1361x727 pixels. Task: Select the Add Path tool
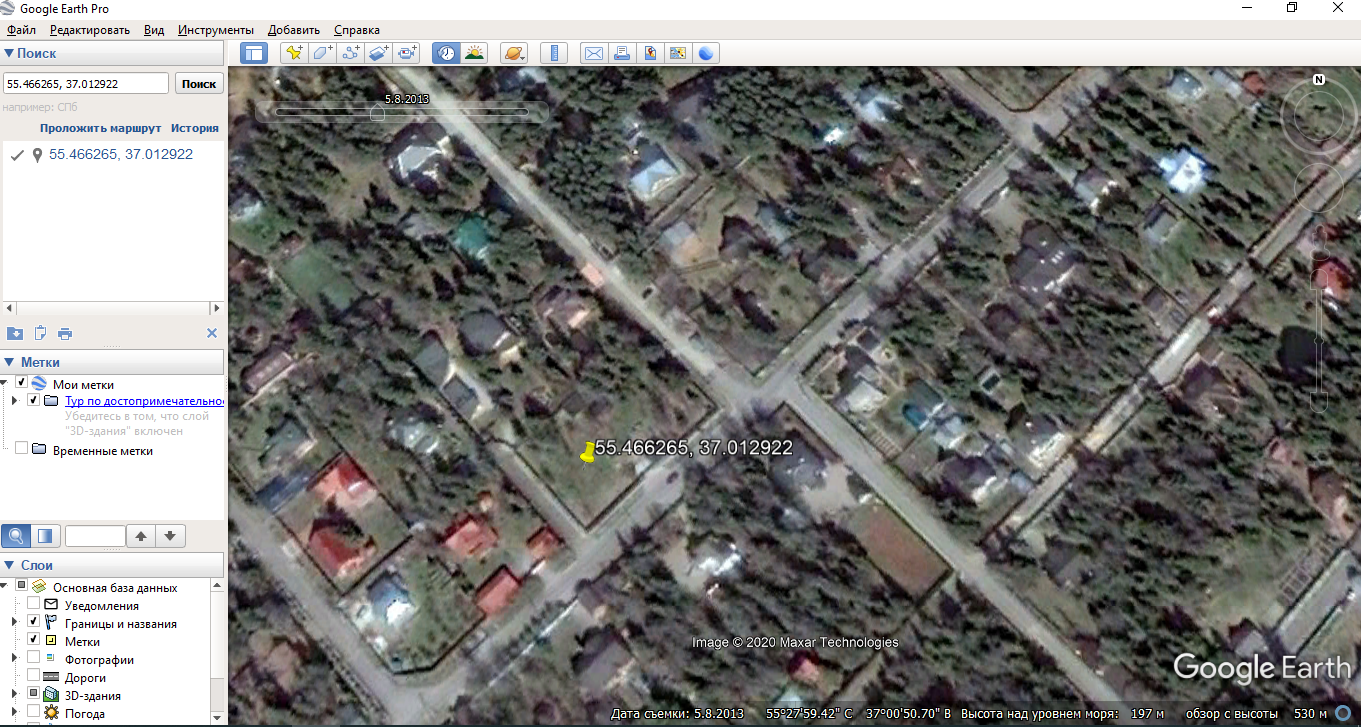[350, 53]
